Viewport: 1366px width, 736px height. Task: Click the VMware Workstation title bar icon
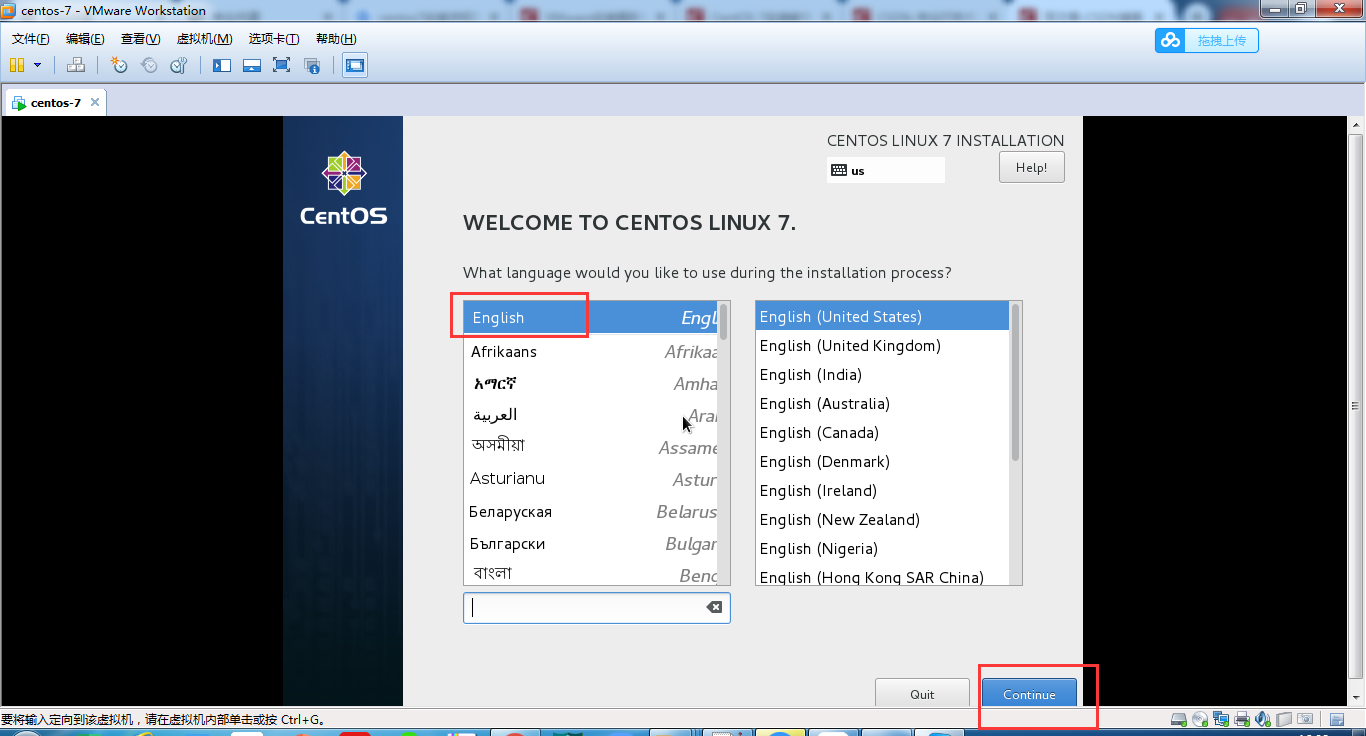pyautogui.click(x=9, y=10)
